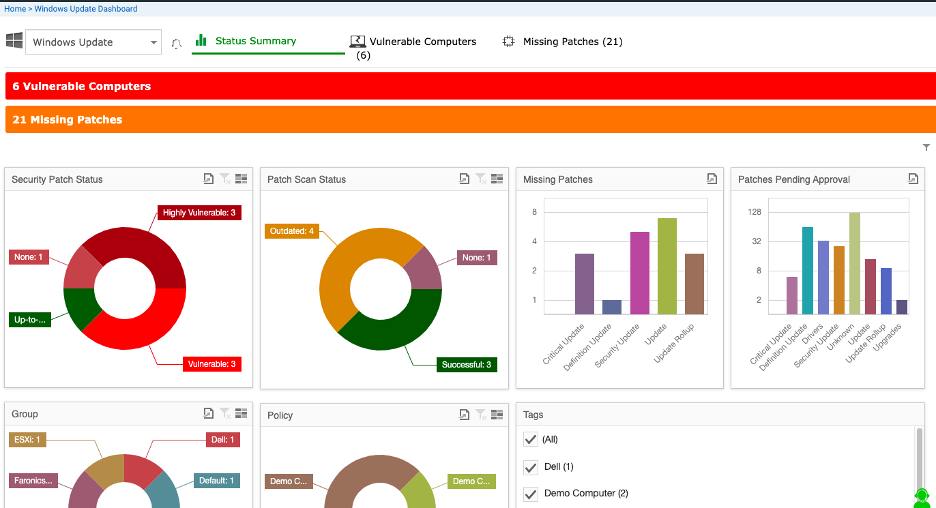Click the ESXi: 1 group label
This screenshot has width=936, height=508.
click(27, 440)
